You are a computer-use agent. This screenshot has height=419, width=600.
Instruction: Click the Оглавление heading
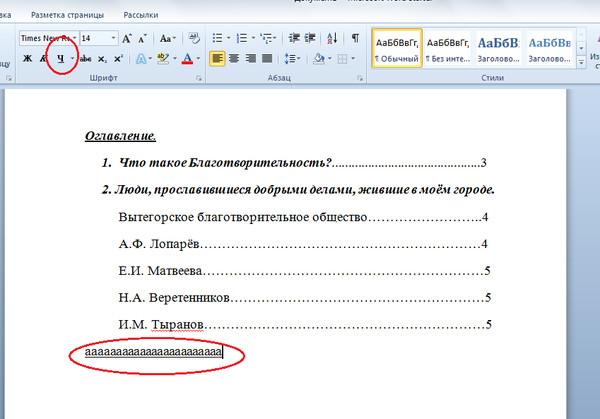[x=121, y=136]
